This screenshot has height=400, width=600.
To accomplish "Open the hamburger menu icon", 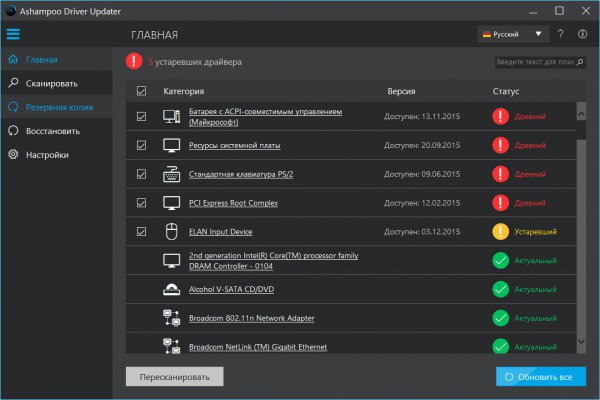I will tap(13, 34).
